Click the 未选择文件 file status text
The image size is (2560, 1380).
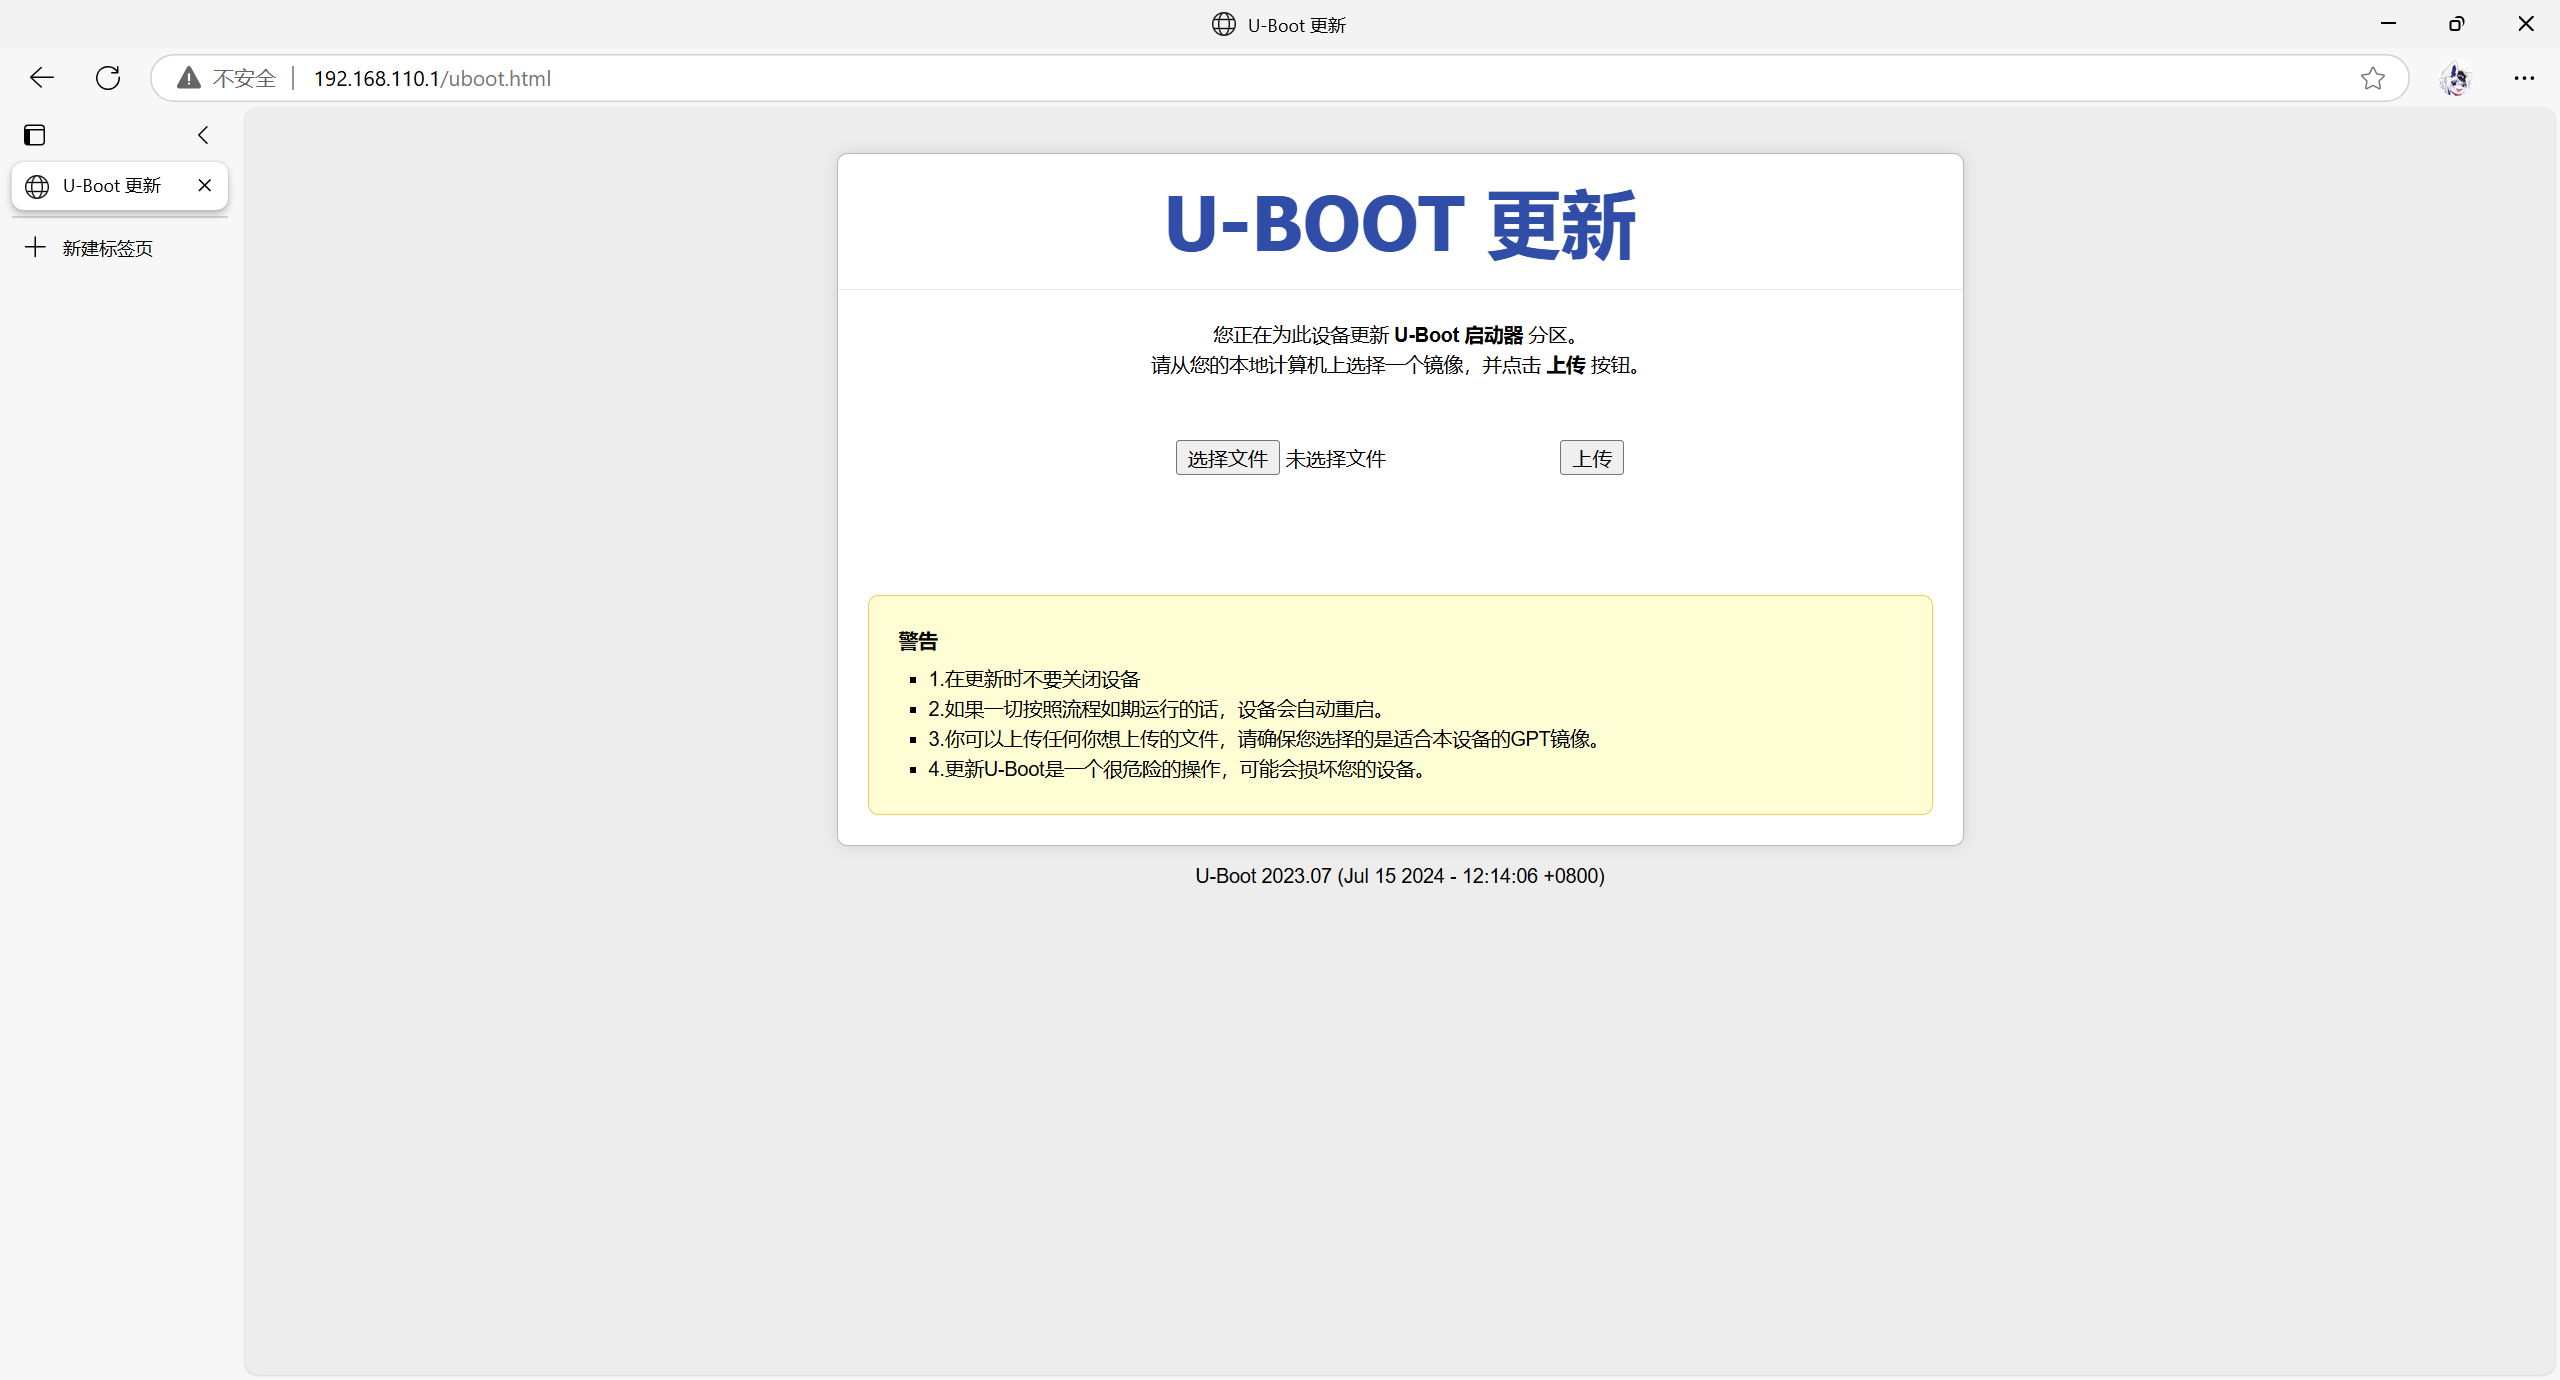click(1336, 457)
